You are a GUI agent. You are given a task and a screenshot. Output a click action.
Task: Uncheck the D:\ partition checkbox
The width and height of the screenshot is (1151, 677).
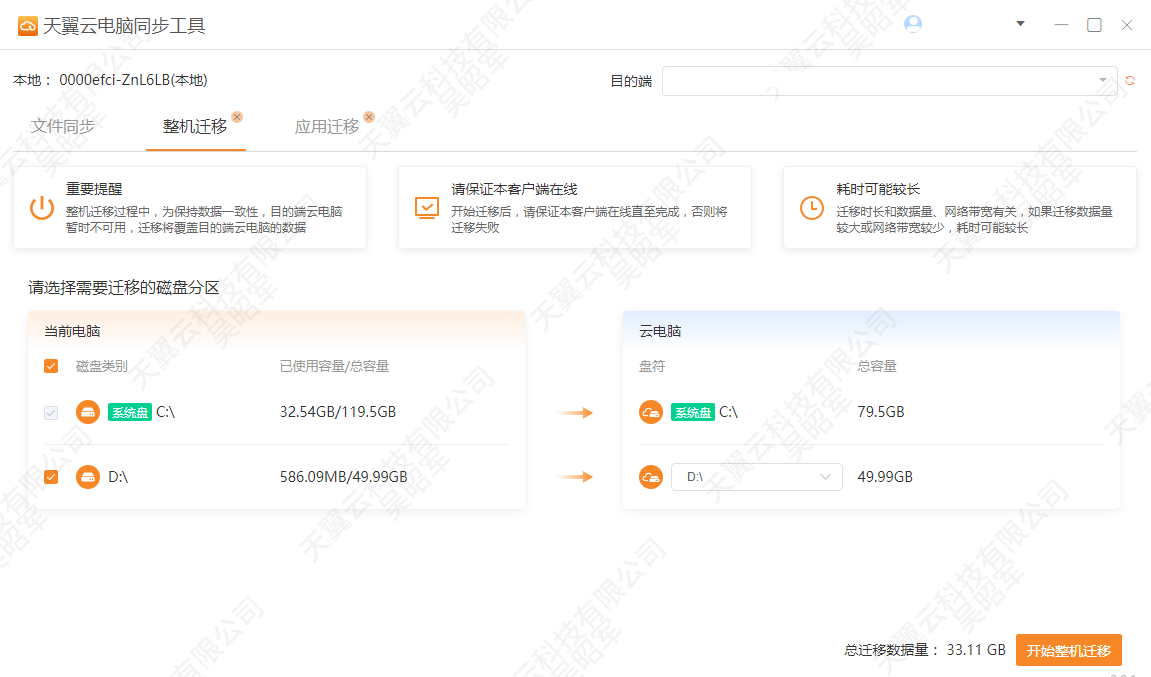51,477
